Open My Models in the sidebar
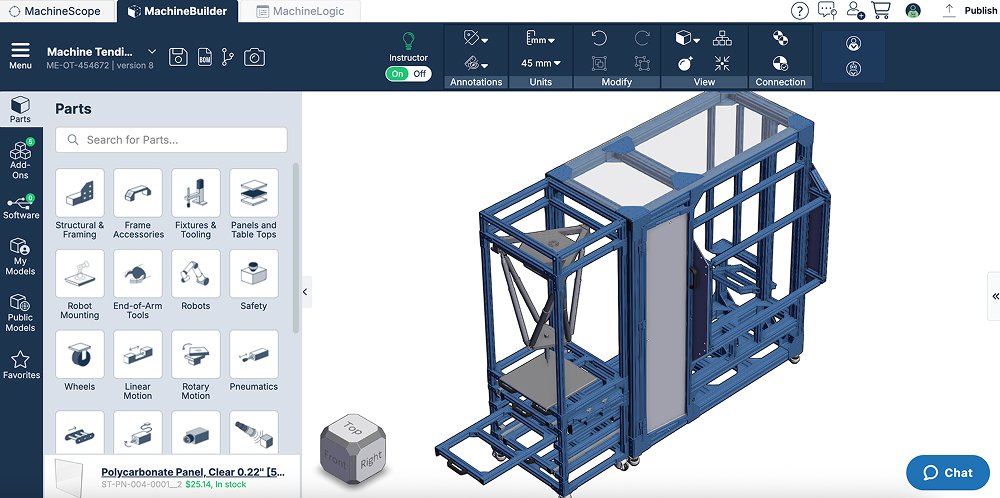The width and height of the screenshot is (1000, 498). 20,257
